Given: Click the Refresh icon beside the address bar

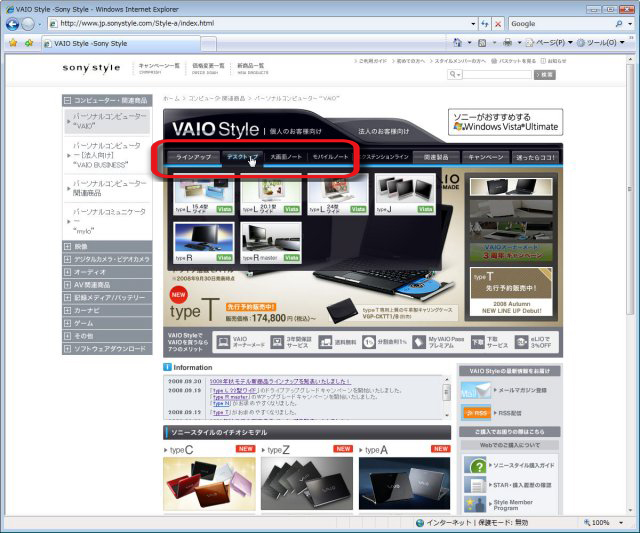Looking at the screenshot, I should point(484,24).
